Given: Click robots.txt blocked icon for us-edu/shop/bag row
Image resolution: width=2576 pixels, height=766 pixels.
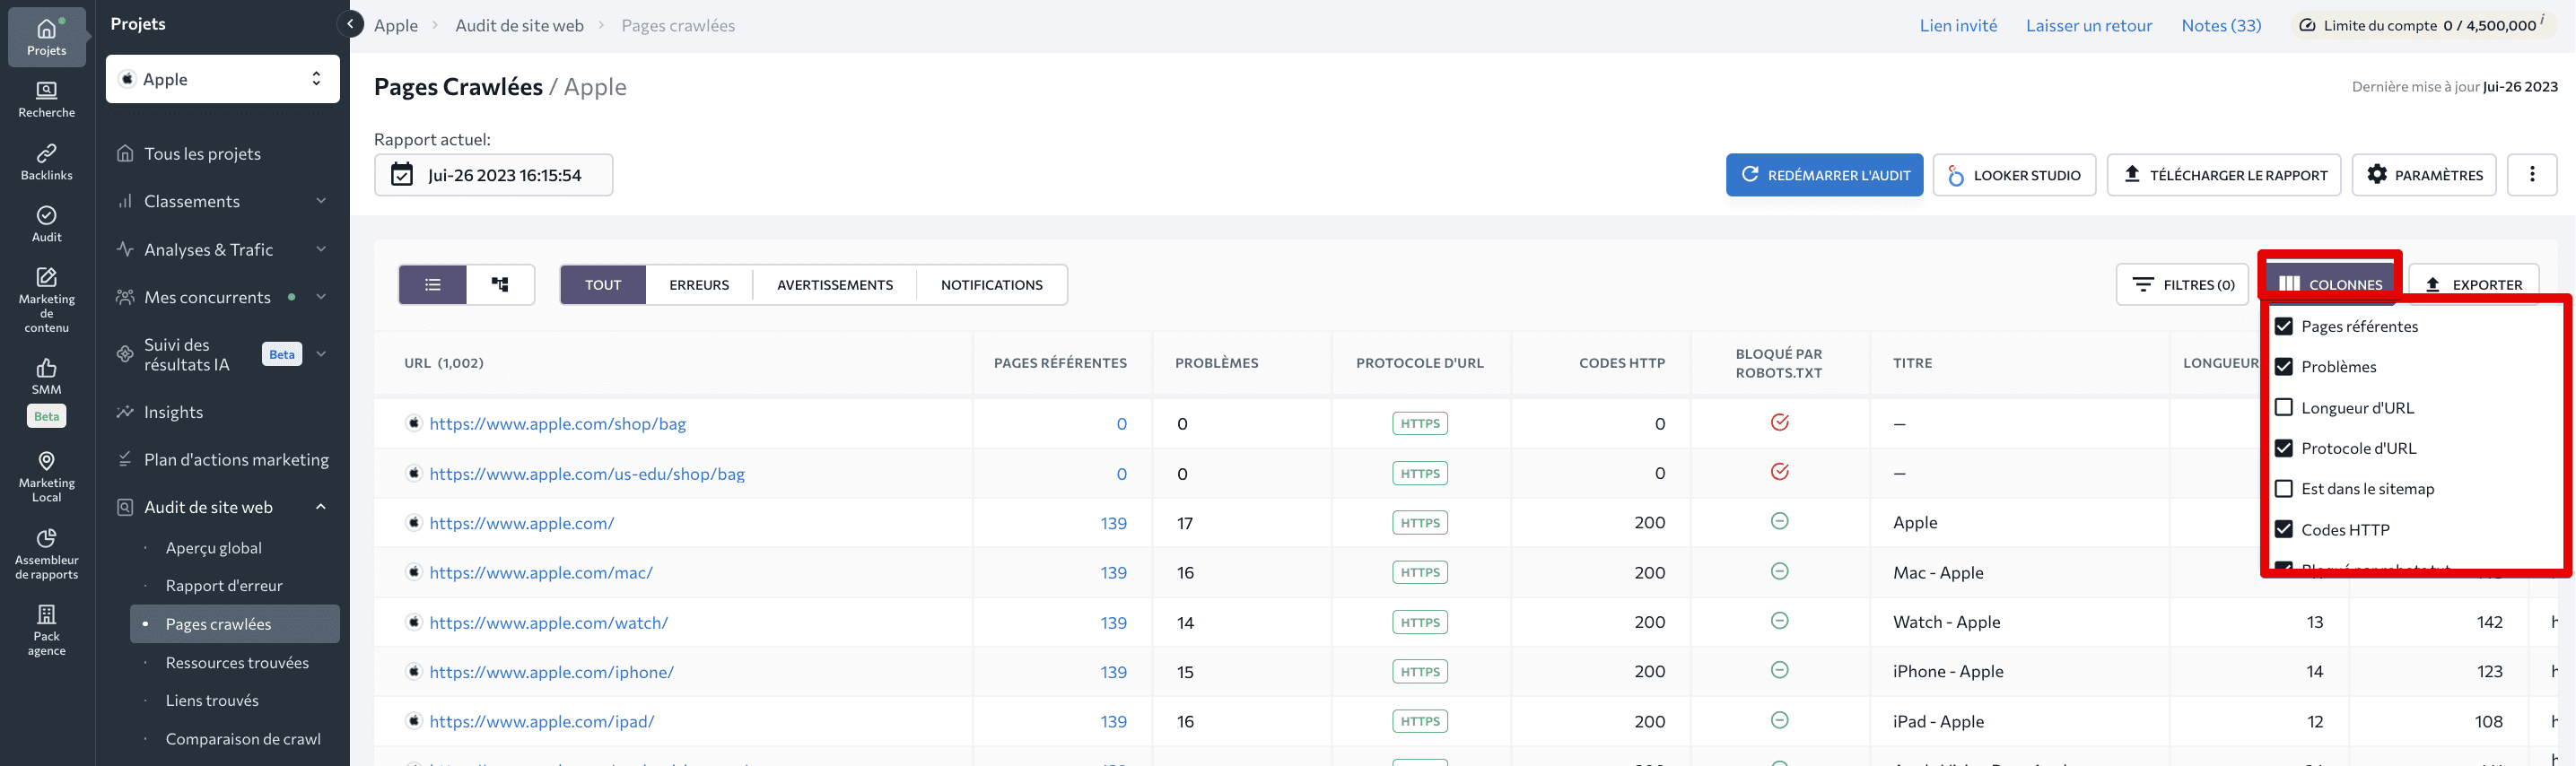Looking at the screenshot, I should click(x=1779, y=472).
